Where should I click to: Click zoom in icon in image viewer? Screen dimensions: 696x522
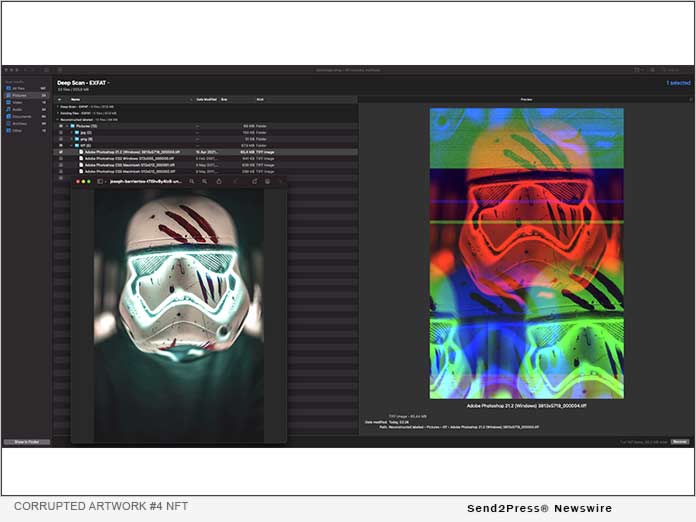[x=204, y=181]
